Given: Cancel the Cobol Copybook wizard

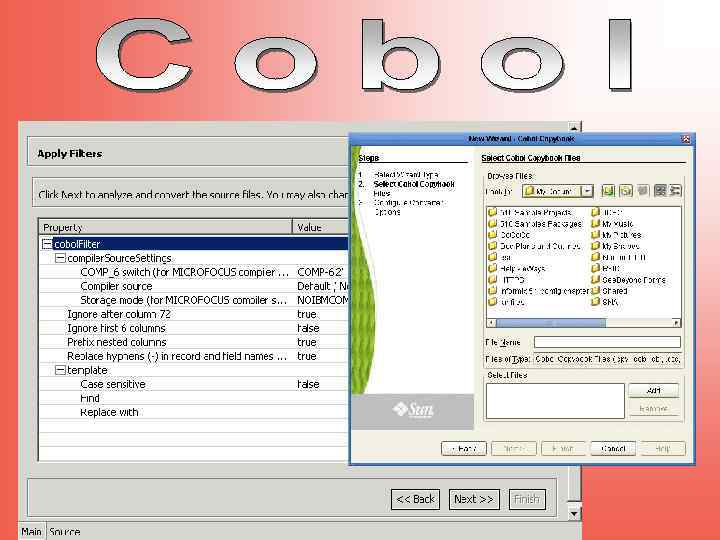Looking at the screenshot, I should (613, 449).
